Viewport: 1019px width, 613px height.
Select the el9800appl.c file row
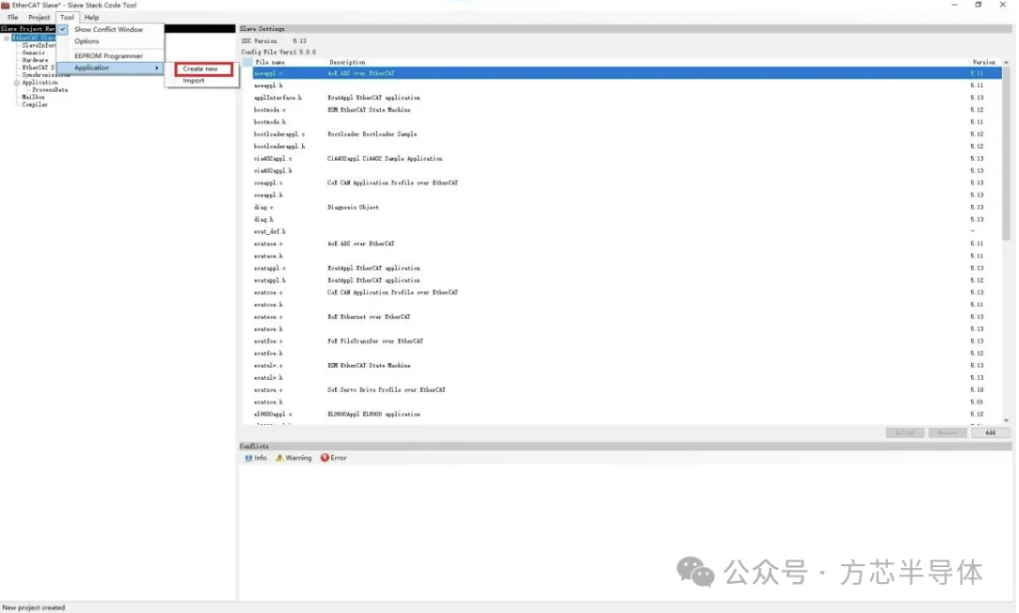click(627, 414)
